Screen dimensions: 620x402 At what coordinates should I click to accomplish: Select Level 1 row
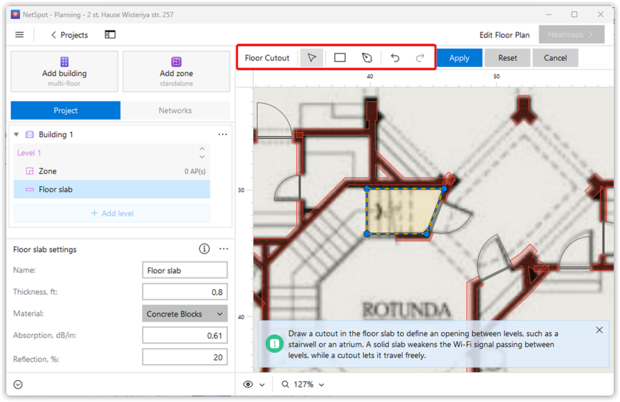(x=112, y=153)
